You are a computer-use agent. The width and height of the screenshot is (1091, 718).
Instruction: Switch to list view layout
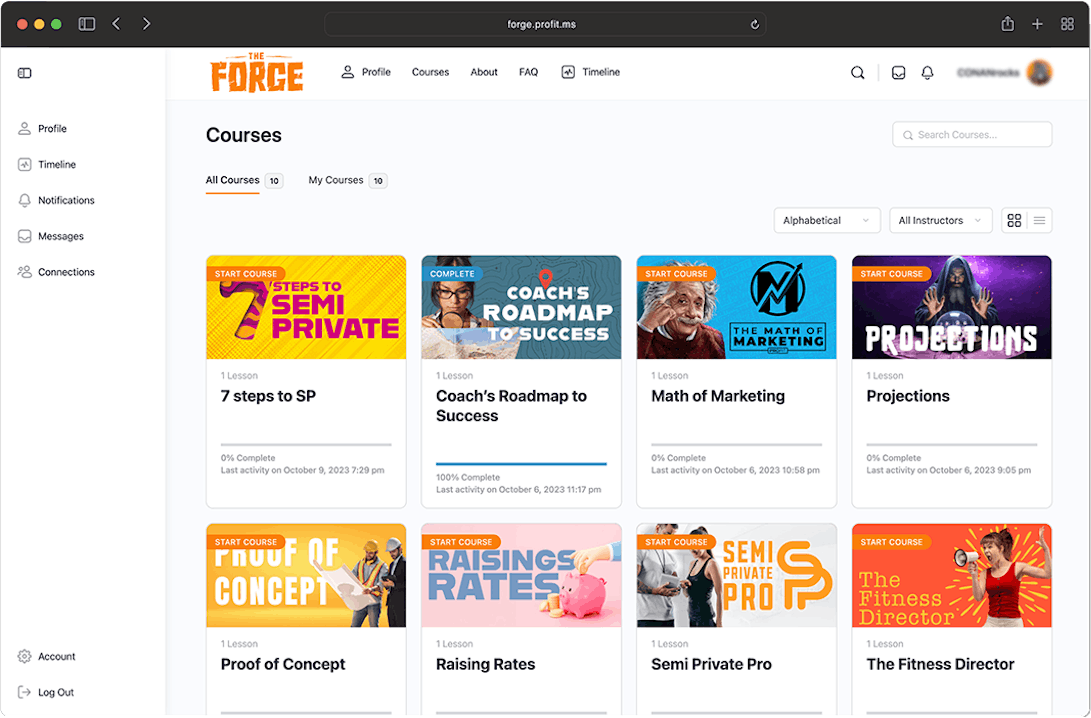click(x=1040, y=221)
